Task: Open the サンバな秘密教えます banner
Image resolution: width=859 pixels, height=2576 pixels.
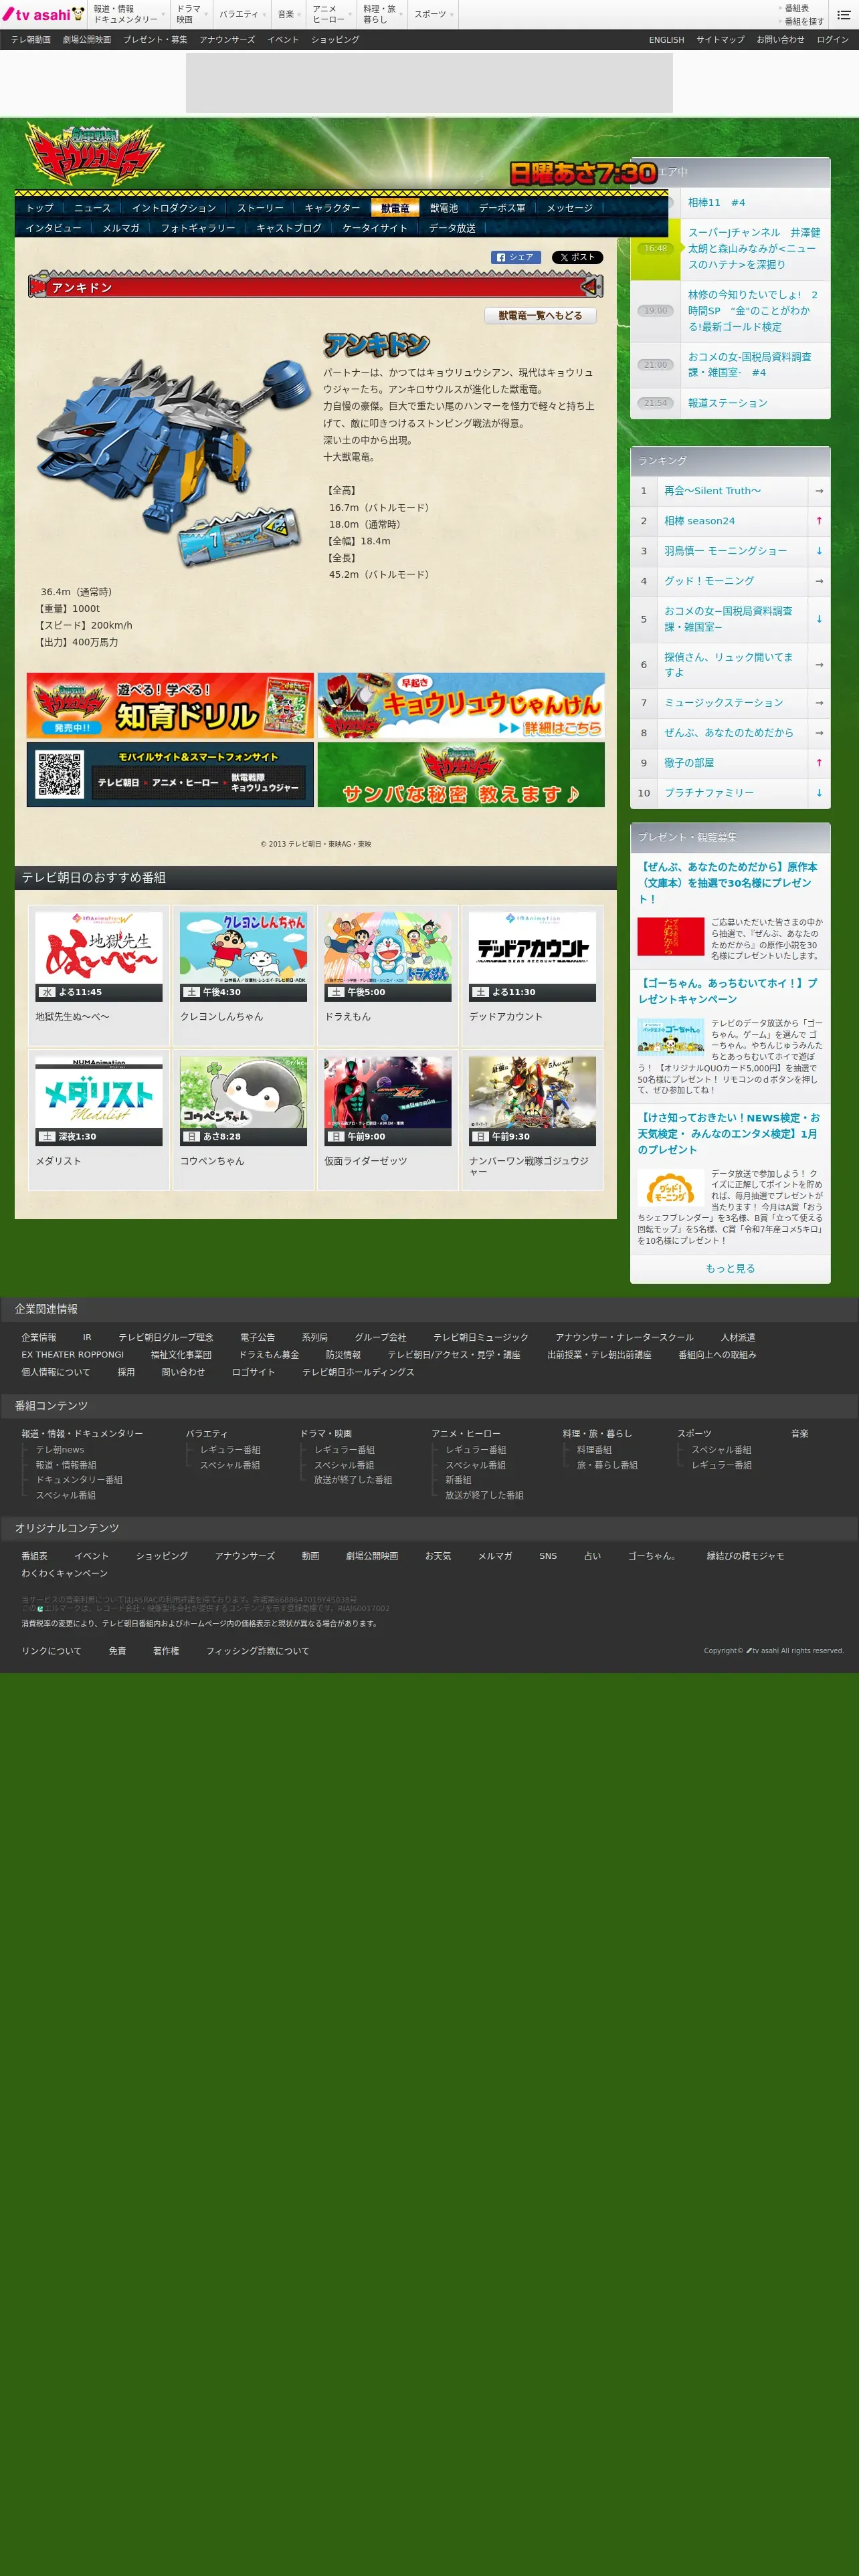Action: coord(461,774)
